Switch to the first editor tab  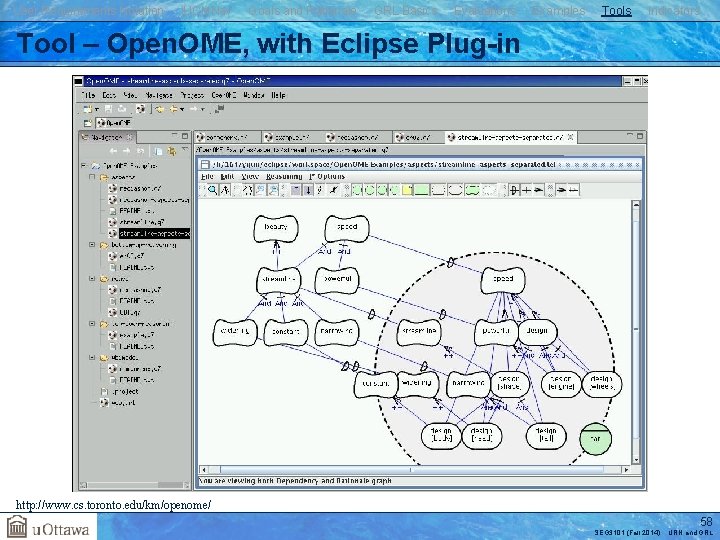coord(227,137)
